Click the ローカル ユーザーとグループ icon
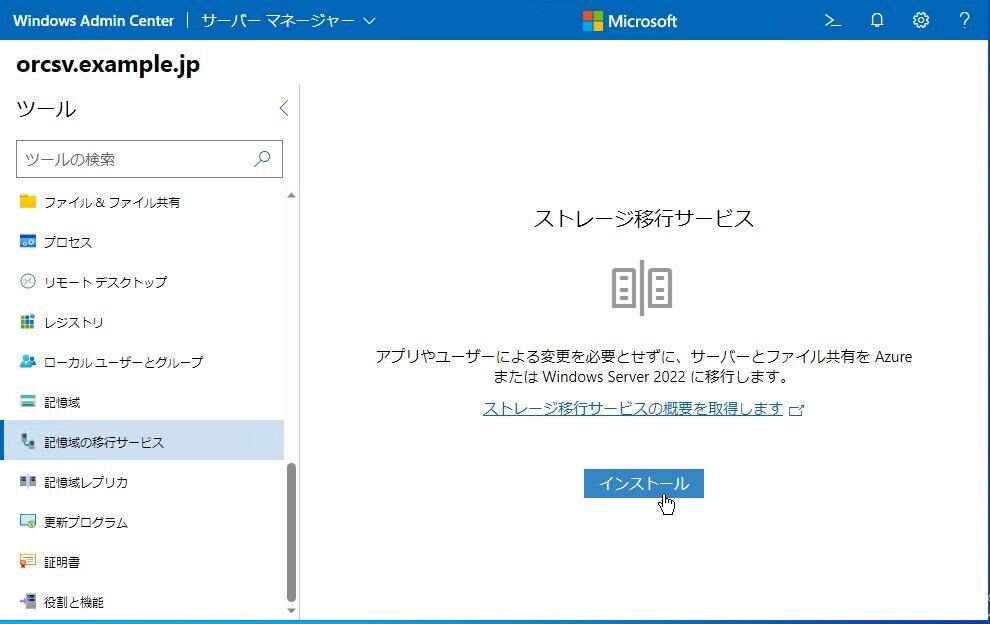 (x=28, y=361)
